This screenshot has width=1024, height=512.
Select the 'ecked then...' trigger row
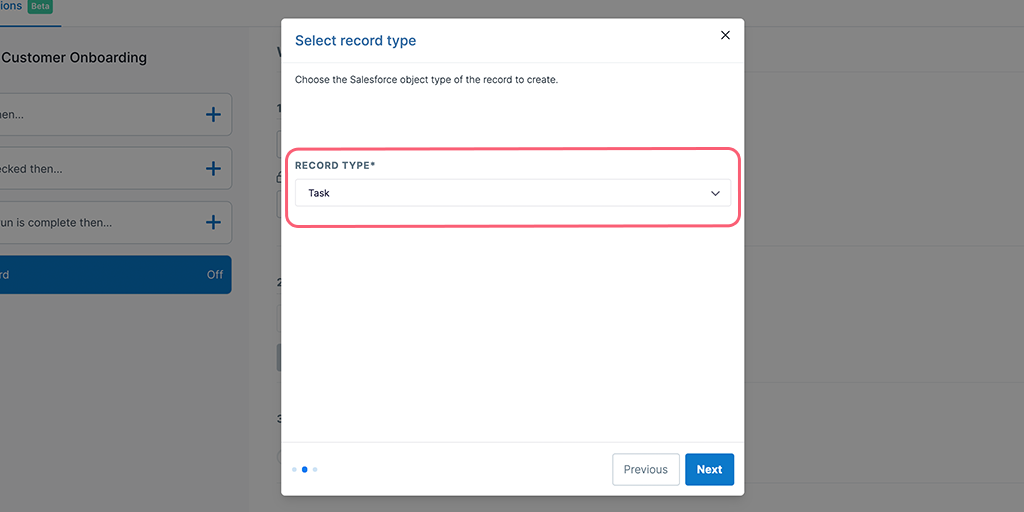tap(115, 169)
